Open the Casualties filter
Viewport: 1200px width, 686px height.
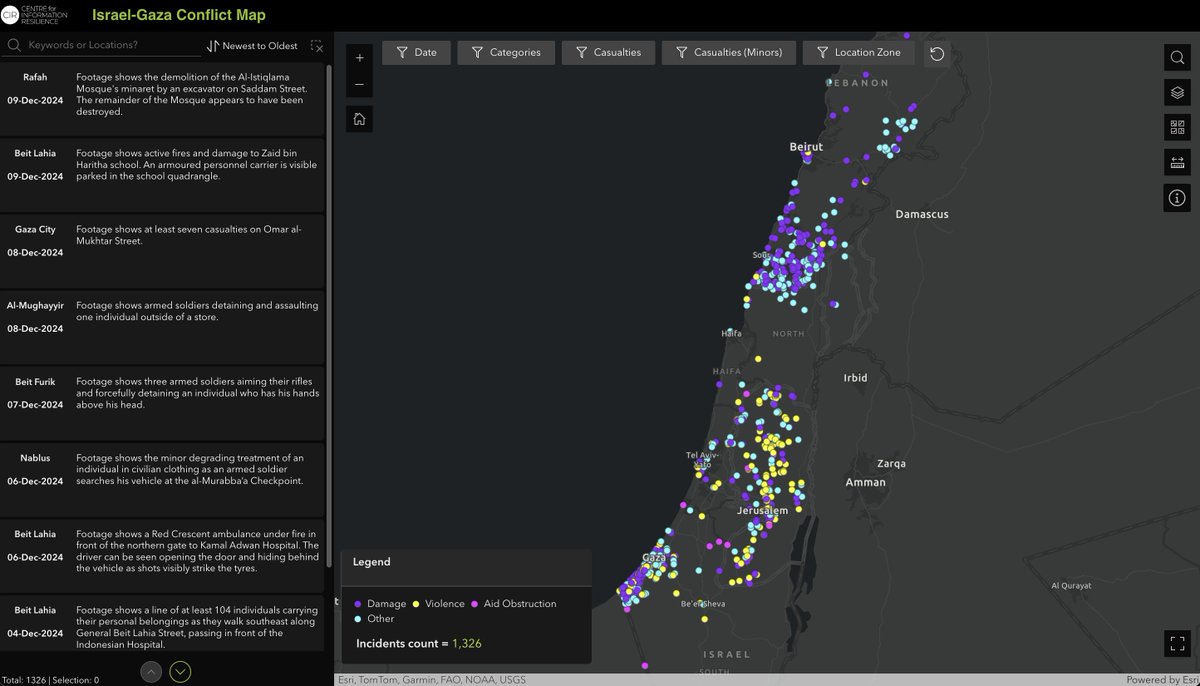pos(608,51)
